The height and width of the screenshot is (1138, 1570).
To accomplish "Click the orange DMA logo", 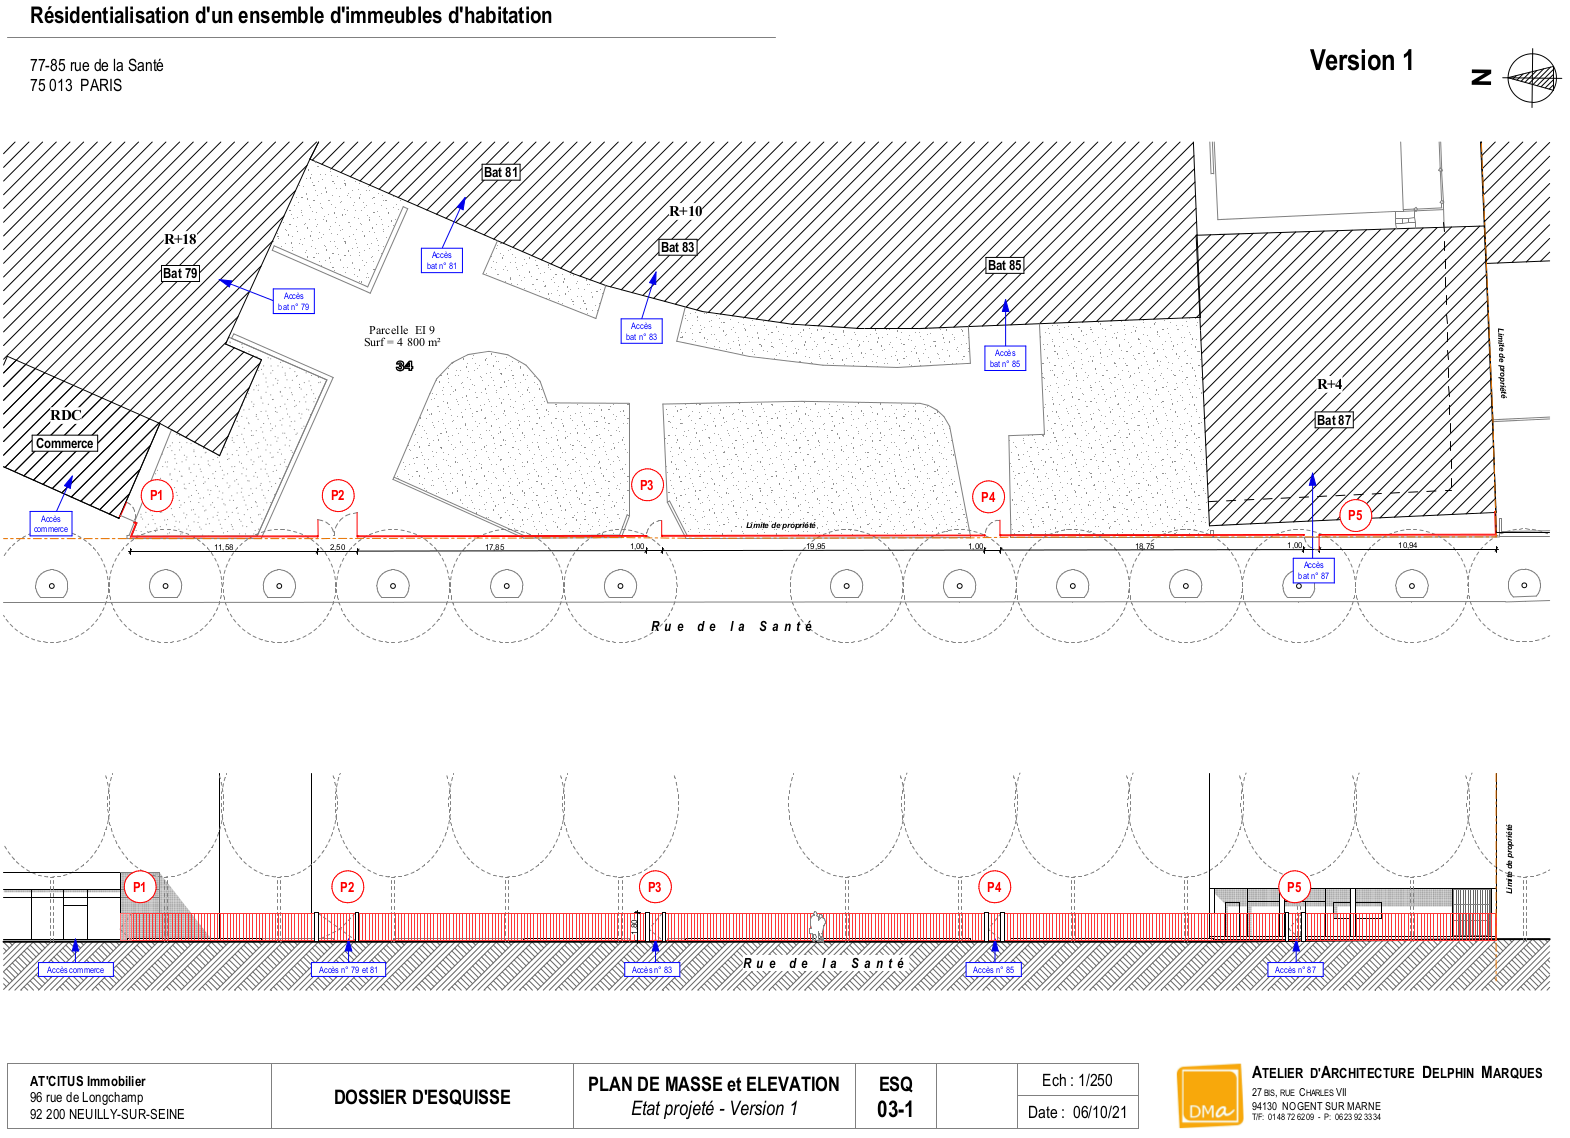I will coord(1209,1097).
